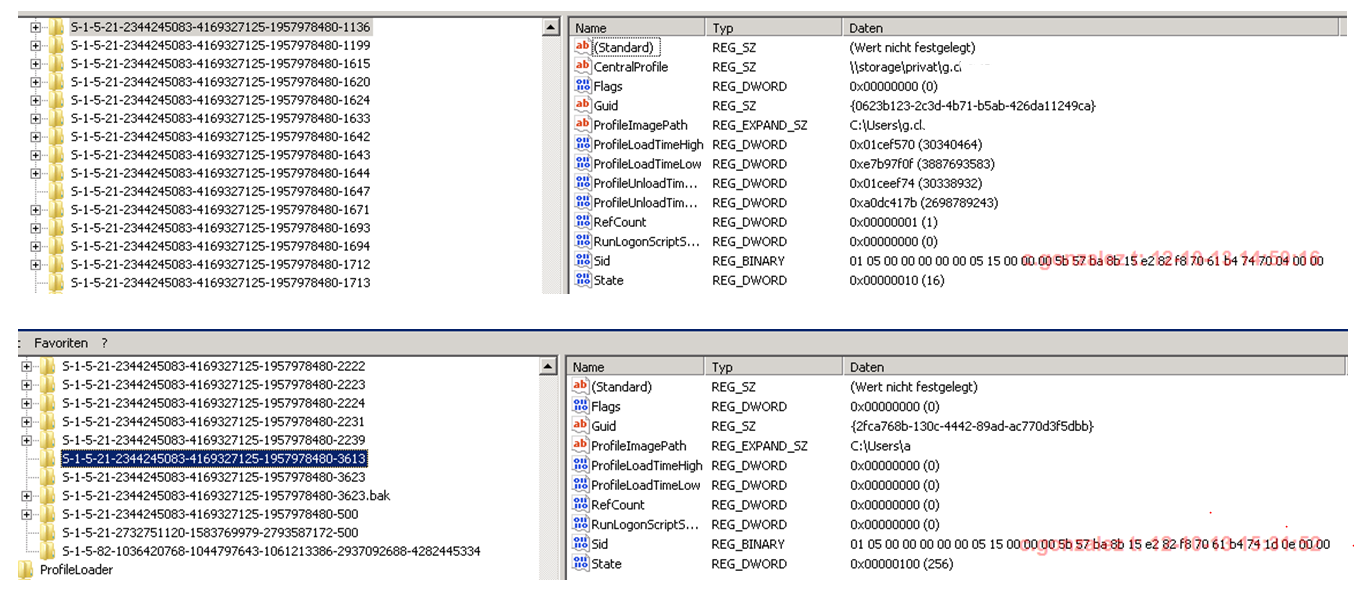Select key S-1-5-21-...-1642
This screenshot has height=592, width=1354.
pos(220,137)
